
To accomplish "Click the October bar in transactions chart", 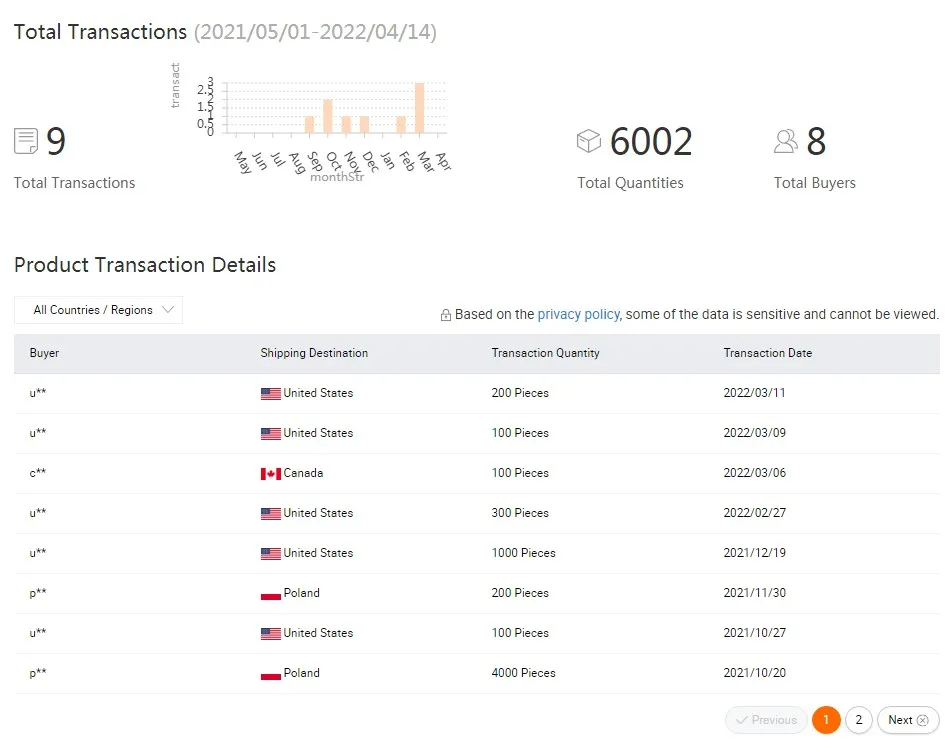I will pyautogui.click(x=327, y=116).
